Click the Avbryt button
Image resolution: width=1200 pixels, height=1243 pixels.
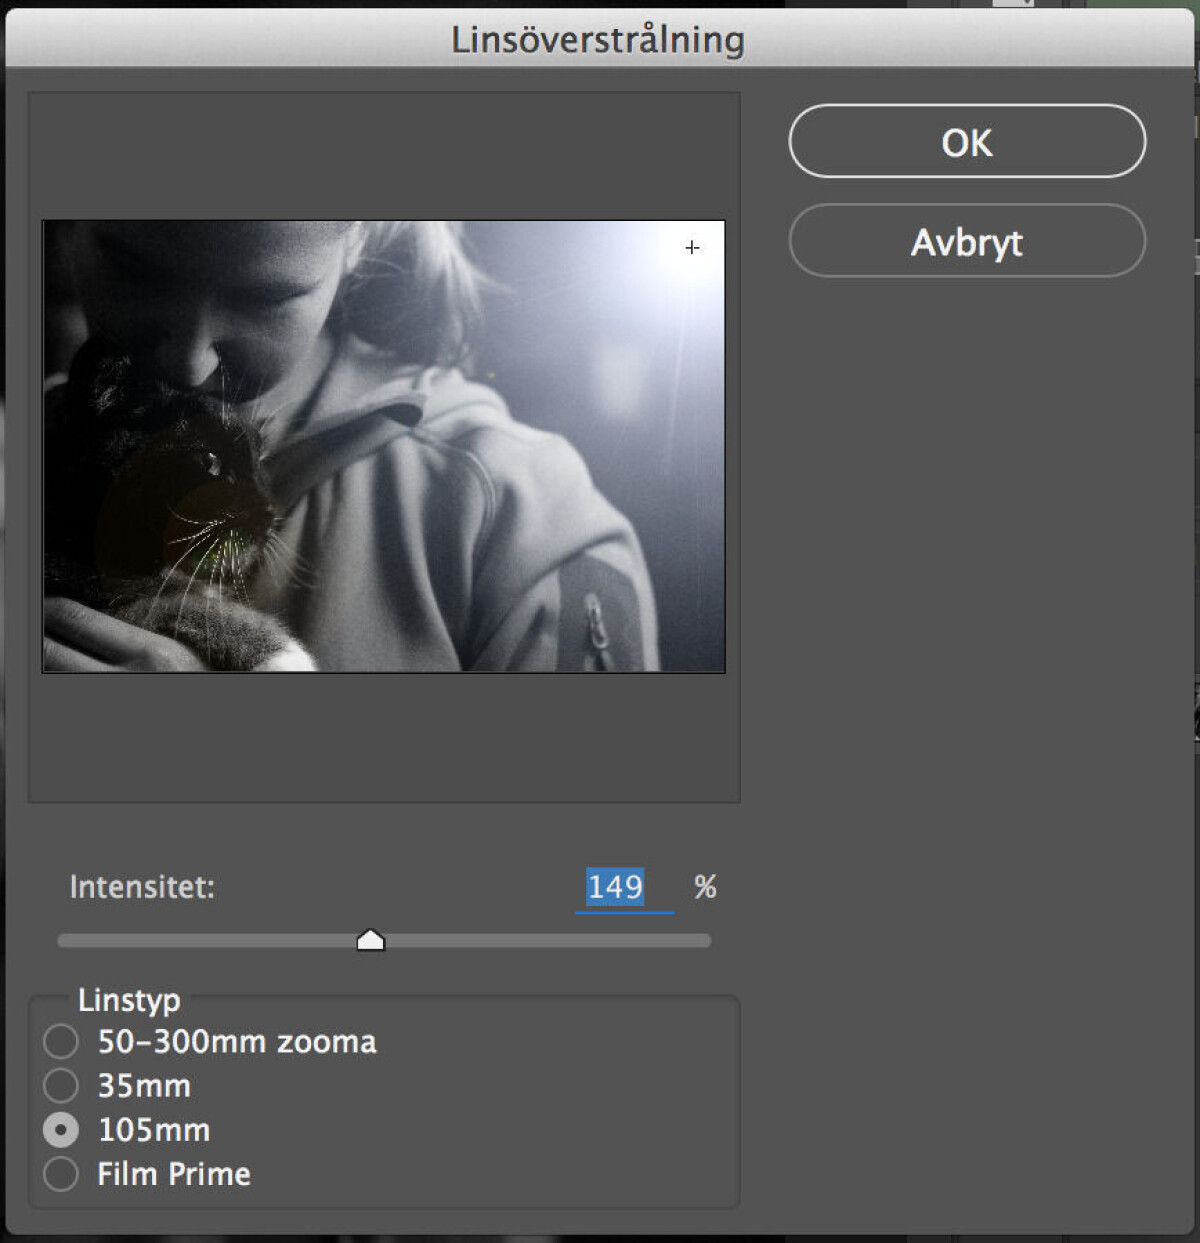click(x=967, y=241)
